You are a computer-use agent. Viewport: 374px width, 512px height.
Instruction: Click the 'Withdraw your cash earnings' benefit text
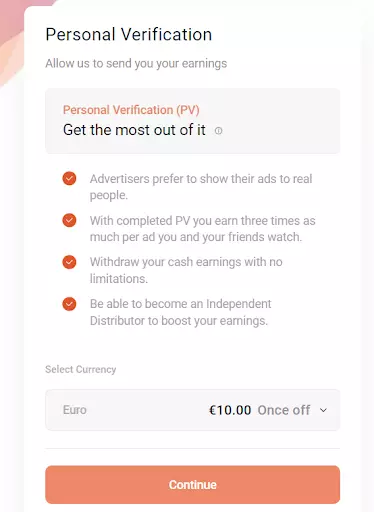point(186,270)
